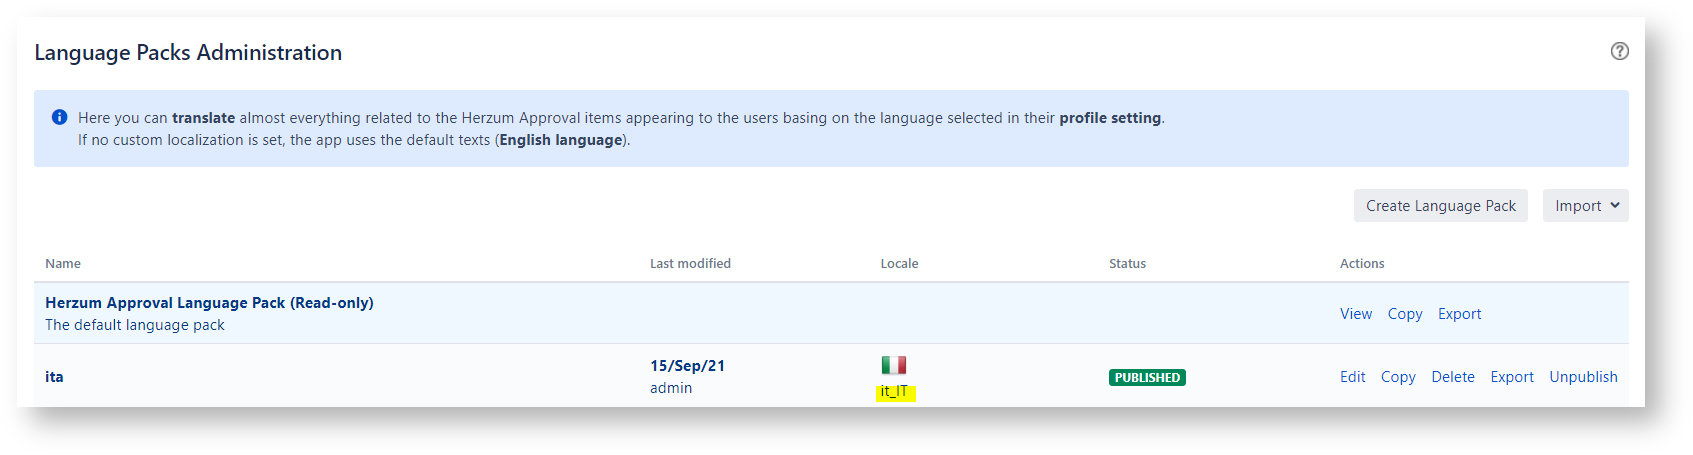Image resolution: width=1693 pixels, height=455 pixels.
Task: Delete the ita language pack
Action: click(x=1452, y=377)
